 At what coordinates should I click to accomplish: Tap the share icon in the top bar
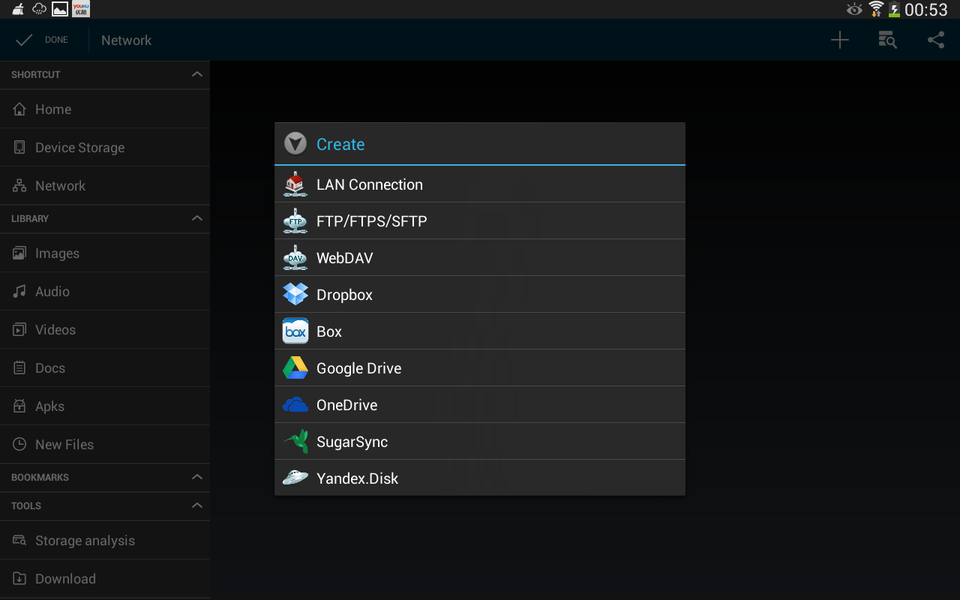pyautogui.click(x=936, y=40)
